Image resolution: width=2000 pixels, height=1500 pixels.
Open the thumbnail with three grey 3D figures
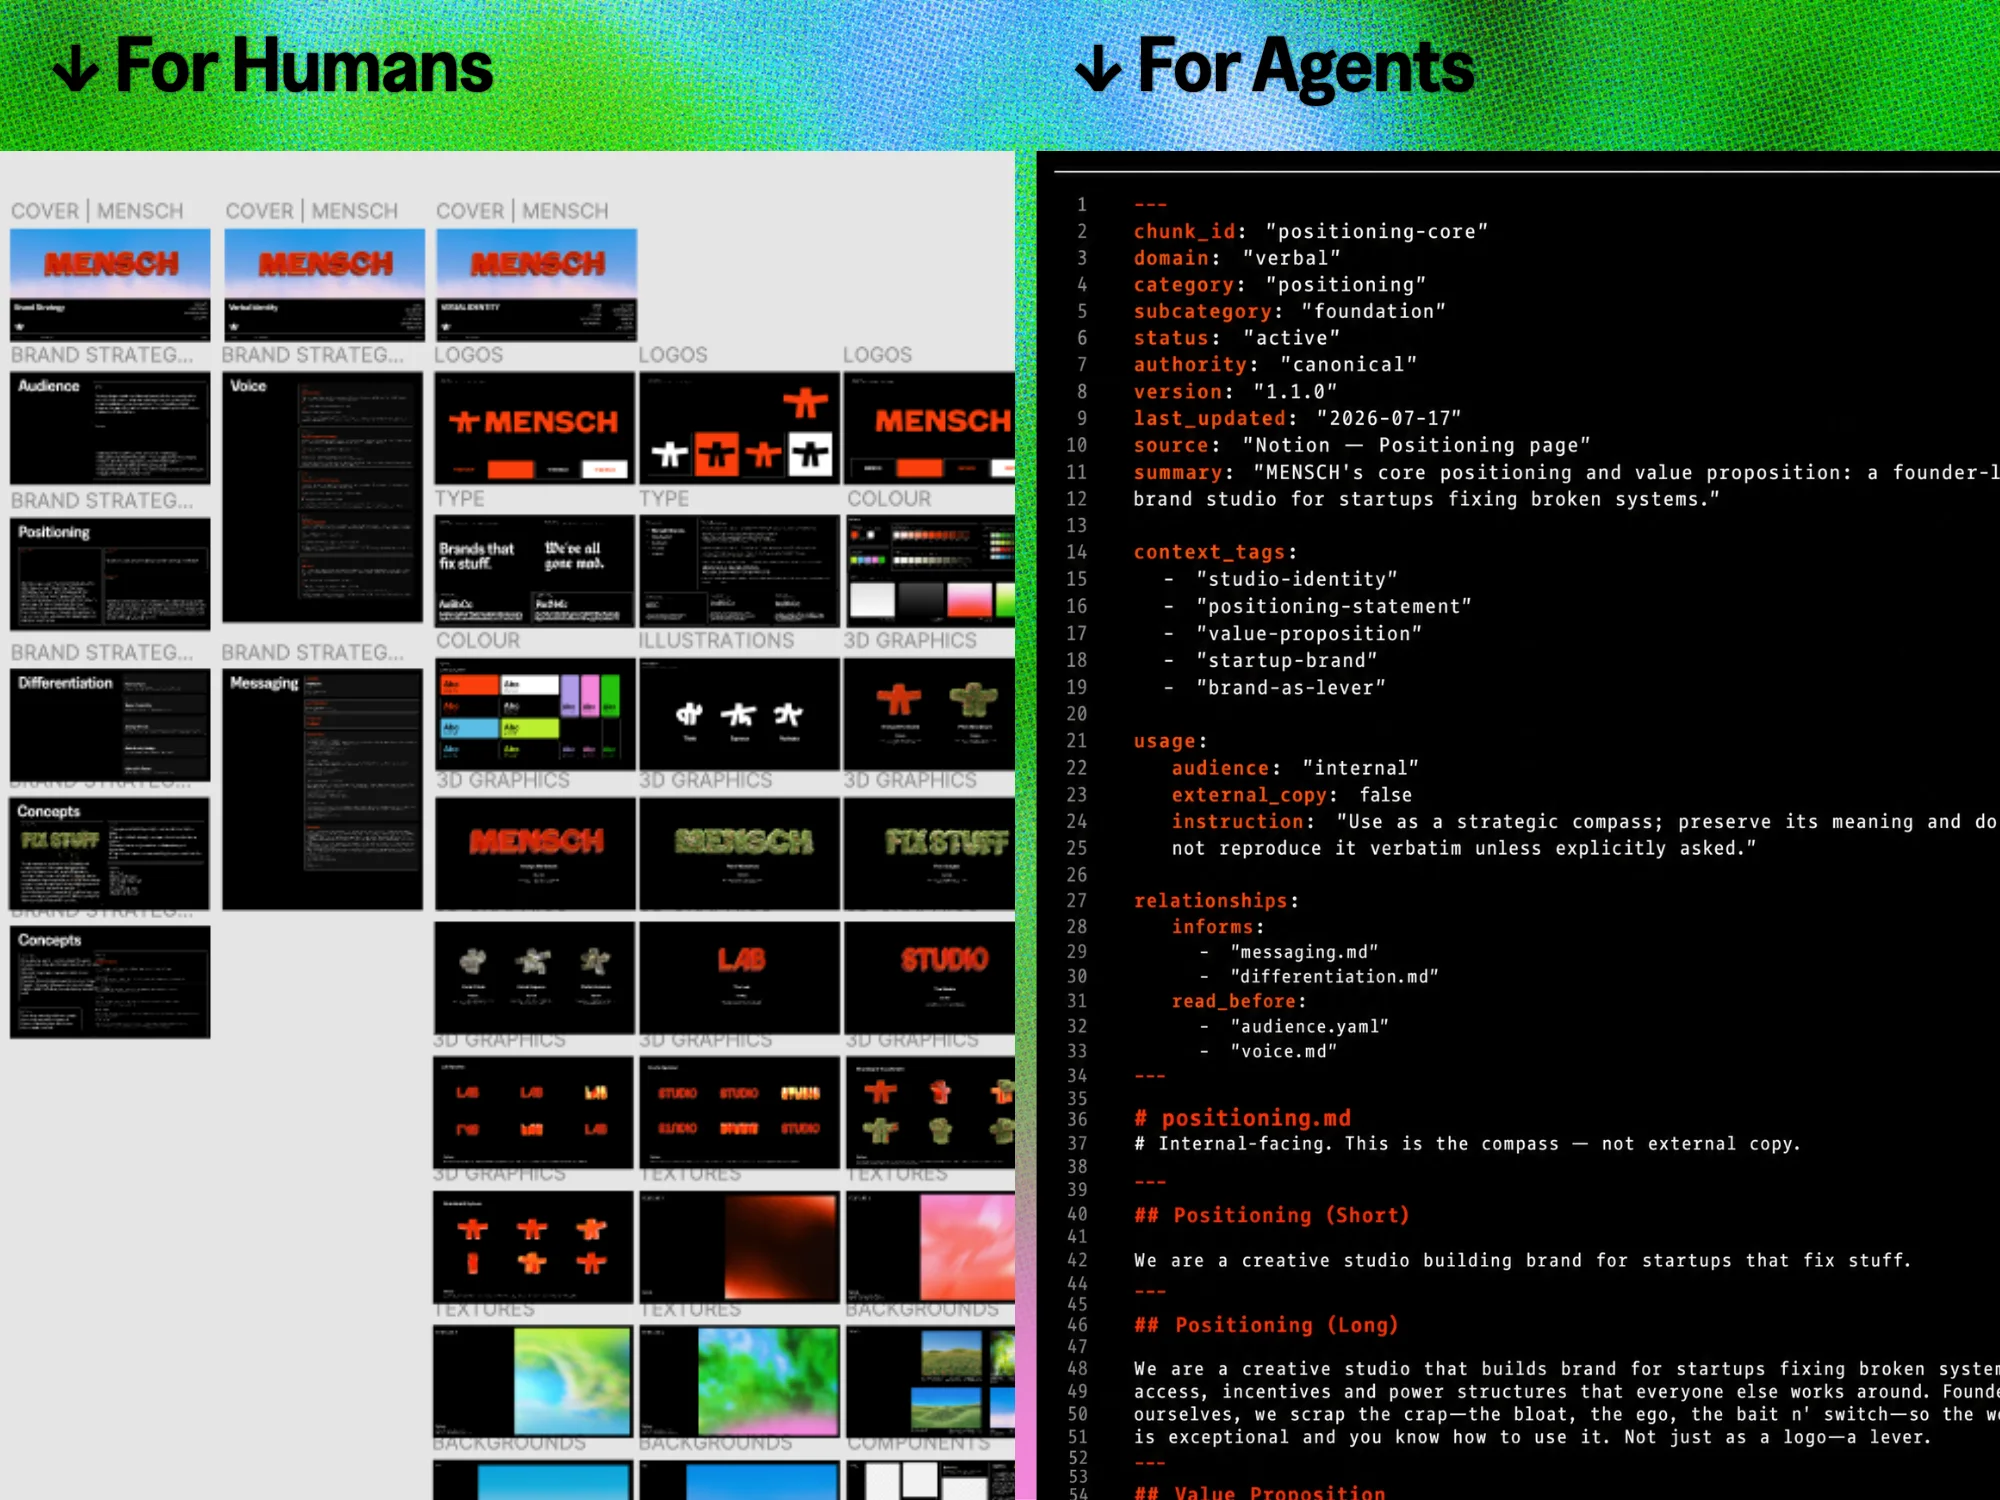534,977
